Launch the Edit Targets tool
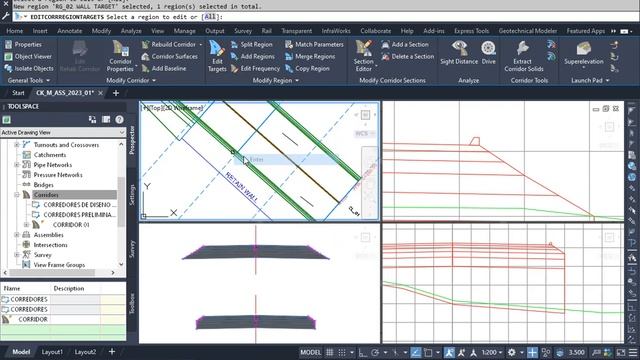Viewport: 640px width, 360px height. [217, 56]
